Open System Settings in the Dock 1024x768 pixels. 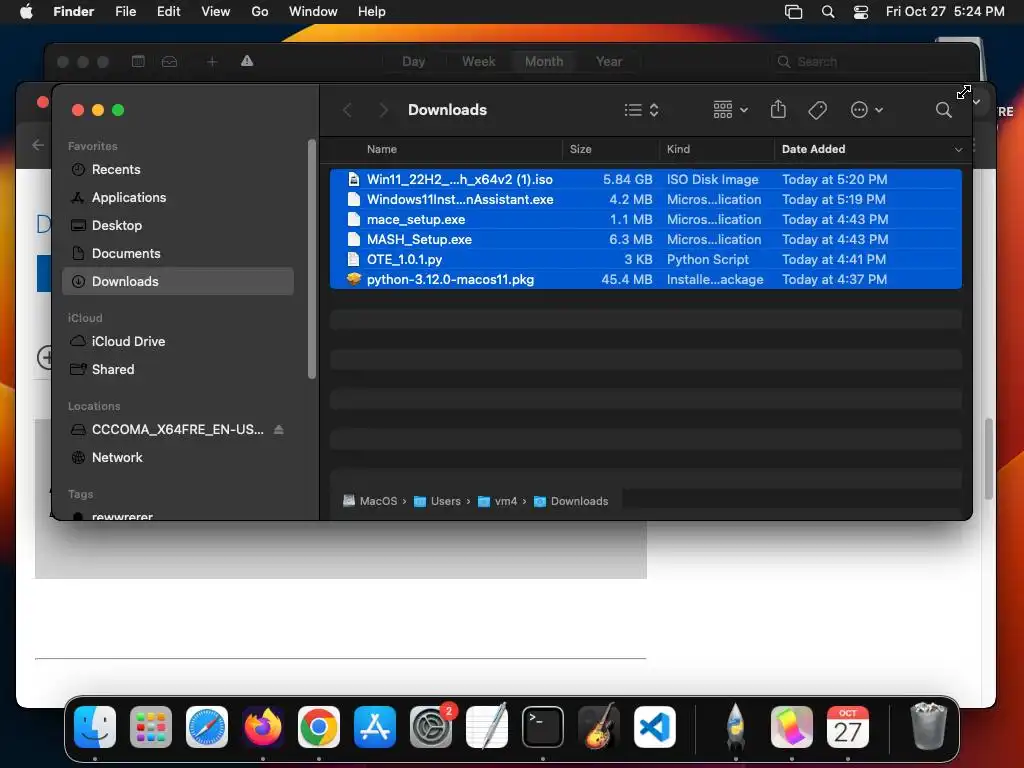click(431, 727)
